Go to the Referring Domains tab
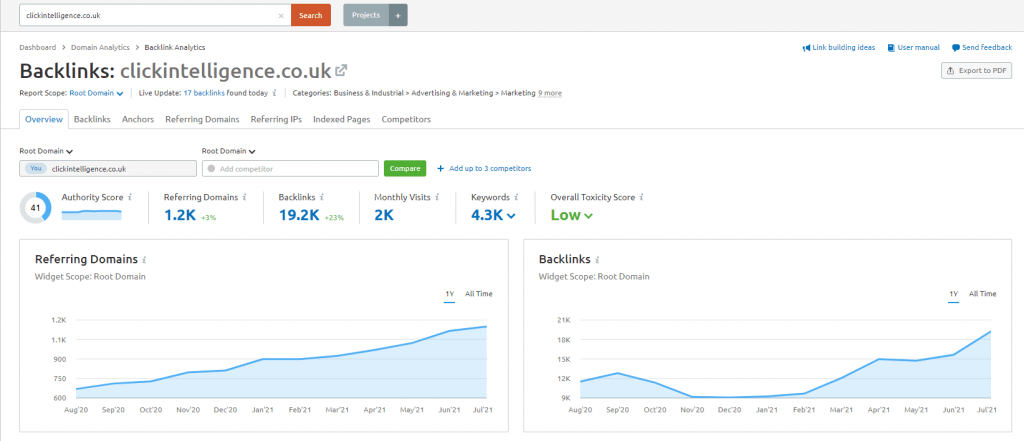This screenshot has width=1024, height=441. pyautogui.click(x=202, y=120)
